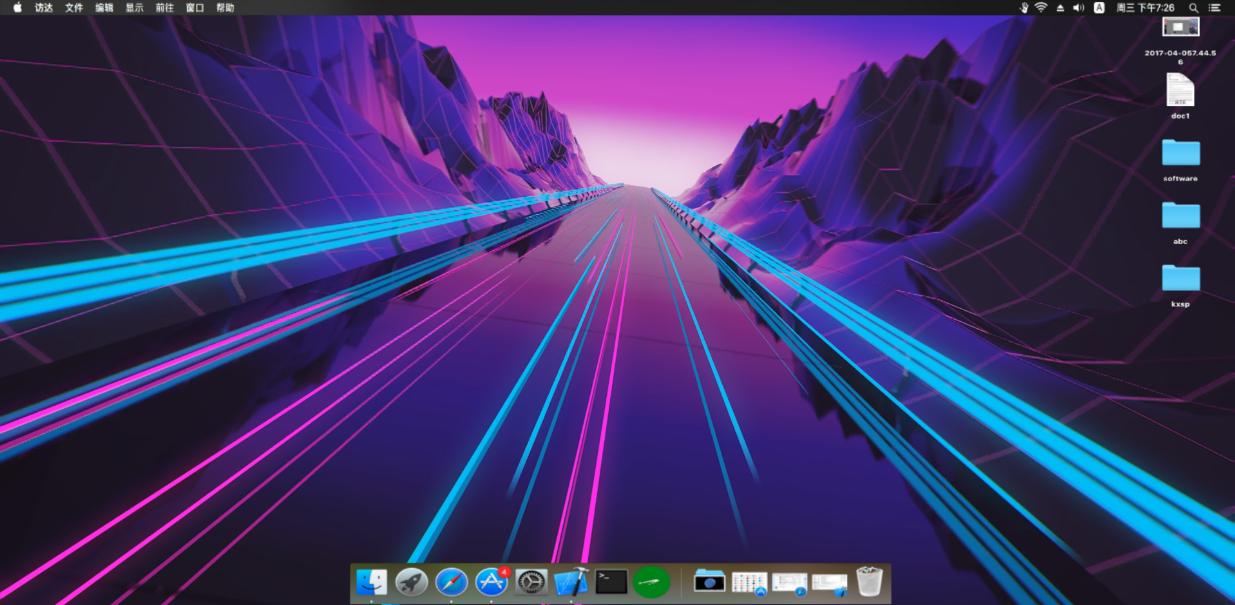The image size is (1235, 605).
Task: Open the input source A menu
Action: coord(1099,7)
